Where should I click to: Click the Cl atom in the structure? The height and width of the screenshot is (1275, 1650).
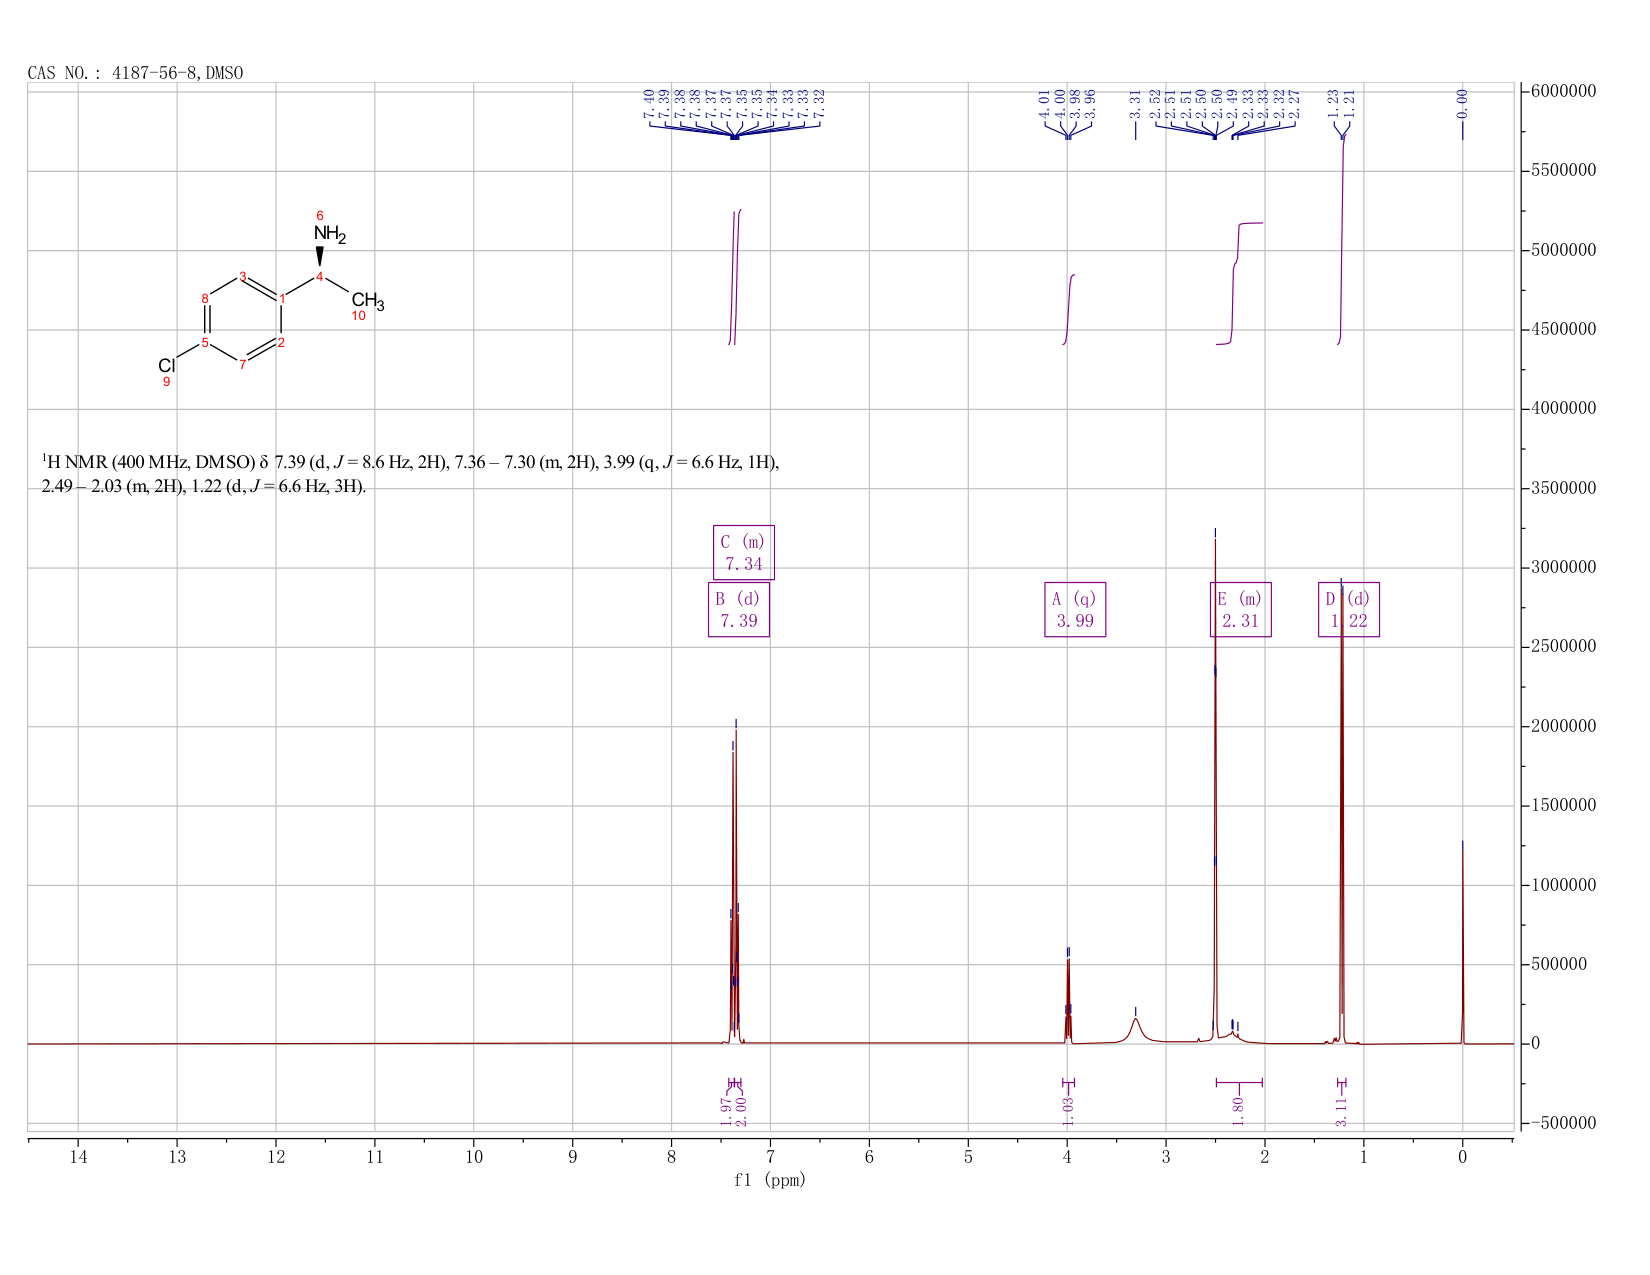point(167,366)
